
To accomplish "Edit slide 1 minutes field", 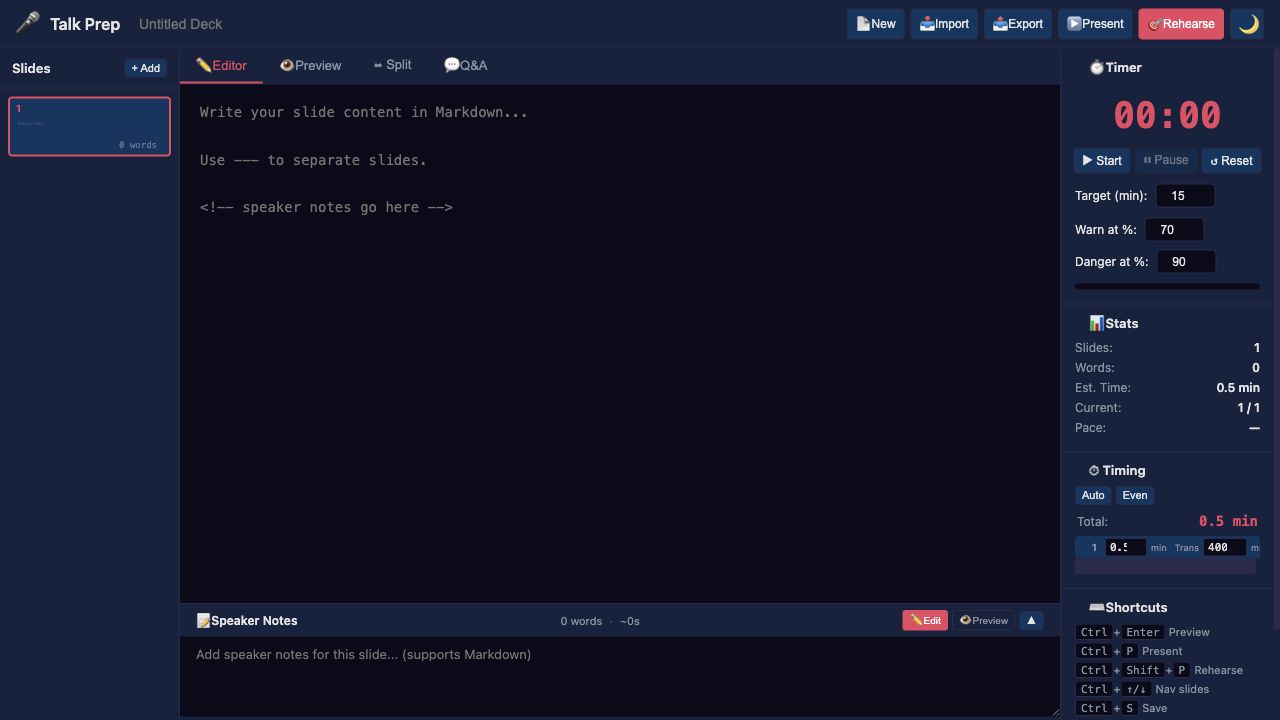I will pyautogui.click(x=1125, y=547).
